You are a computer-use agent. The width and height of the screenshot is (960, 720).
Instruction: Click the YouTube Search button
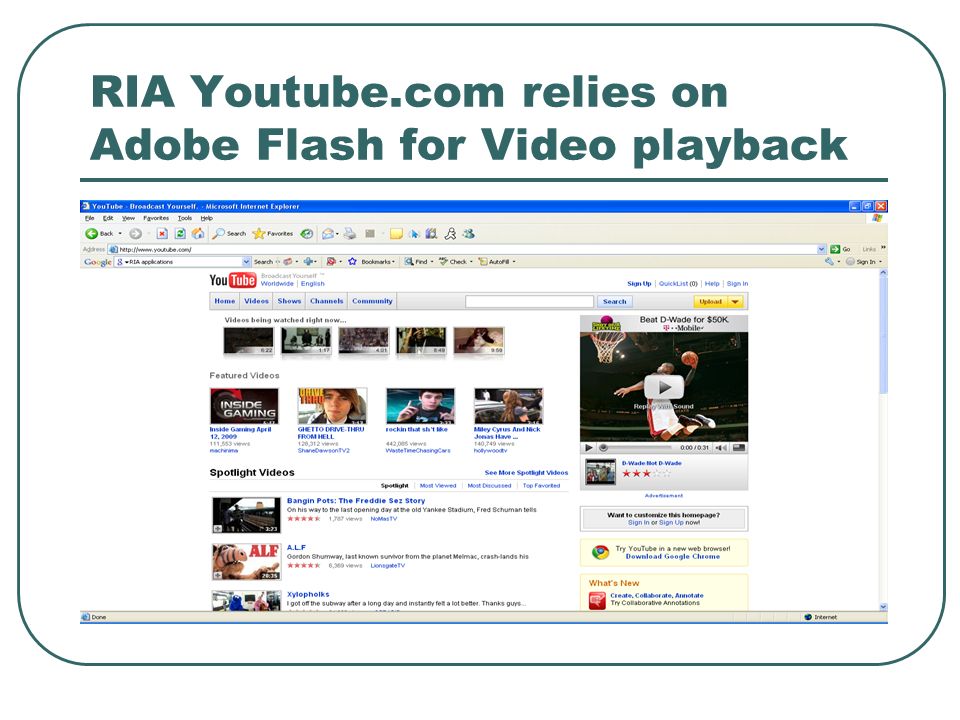[614, 302]
